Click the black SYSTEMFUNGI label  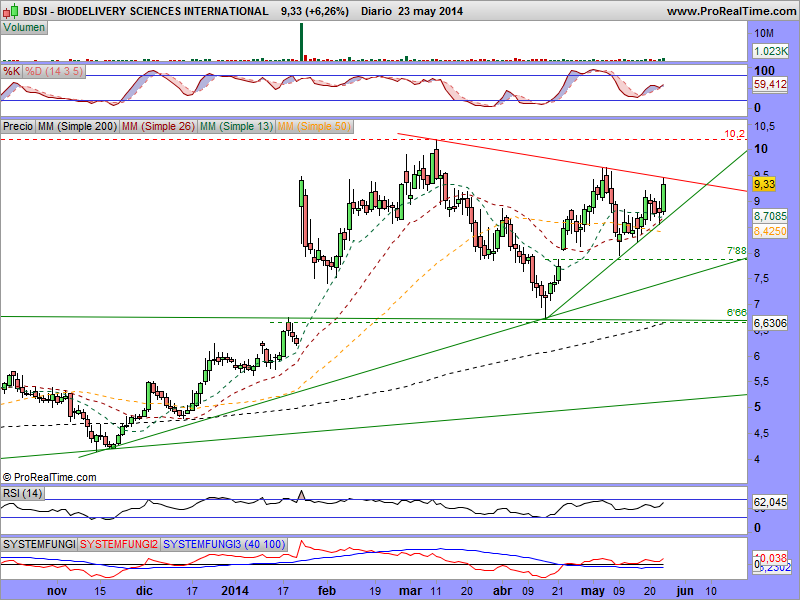click(39, 544)
